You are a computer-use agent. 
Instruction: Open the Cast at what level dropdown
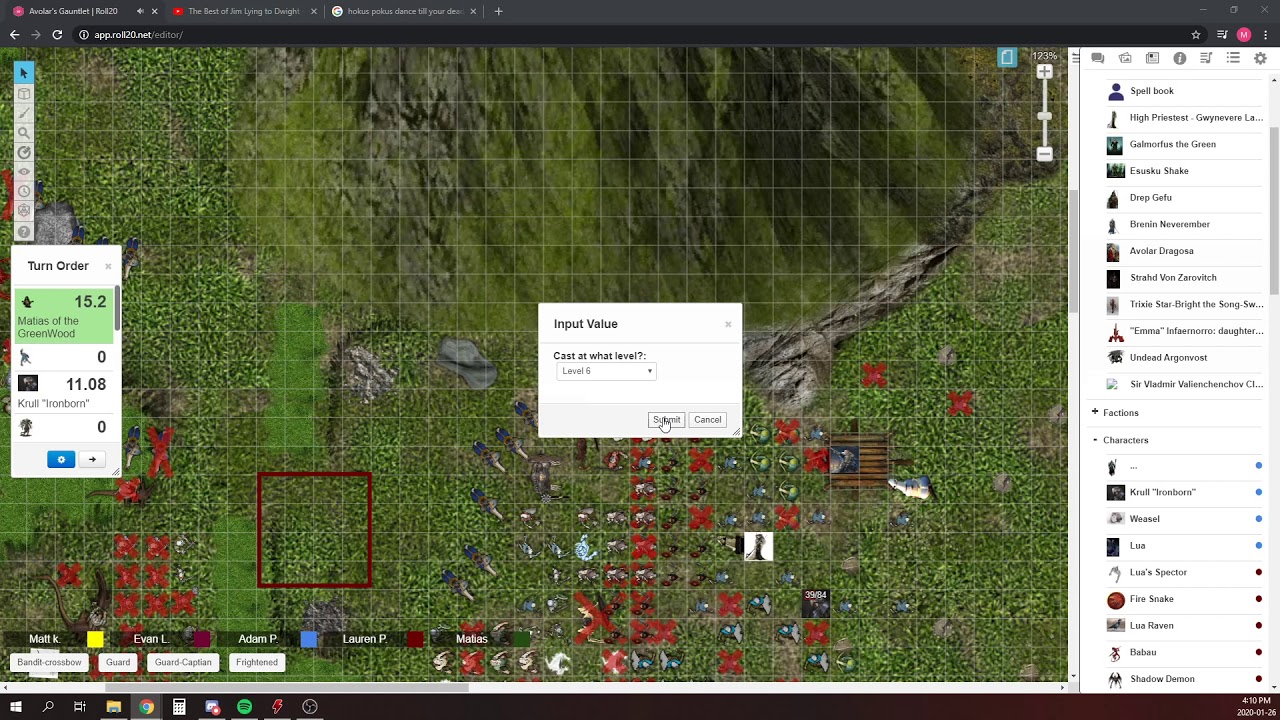[x=607, y=371]
